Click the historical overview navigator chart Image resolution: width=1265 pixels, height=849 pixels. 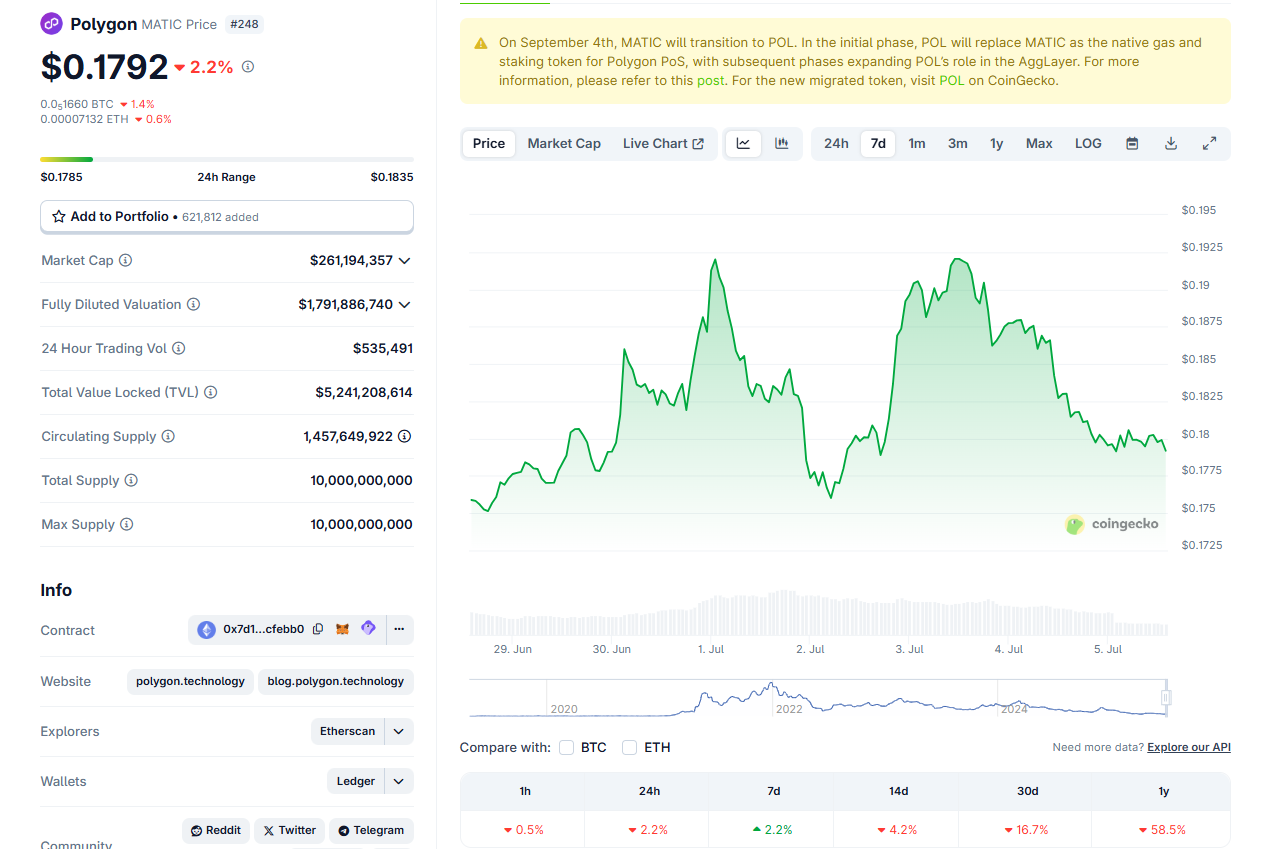click(818, 697)
